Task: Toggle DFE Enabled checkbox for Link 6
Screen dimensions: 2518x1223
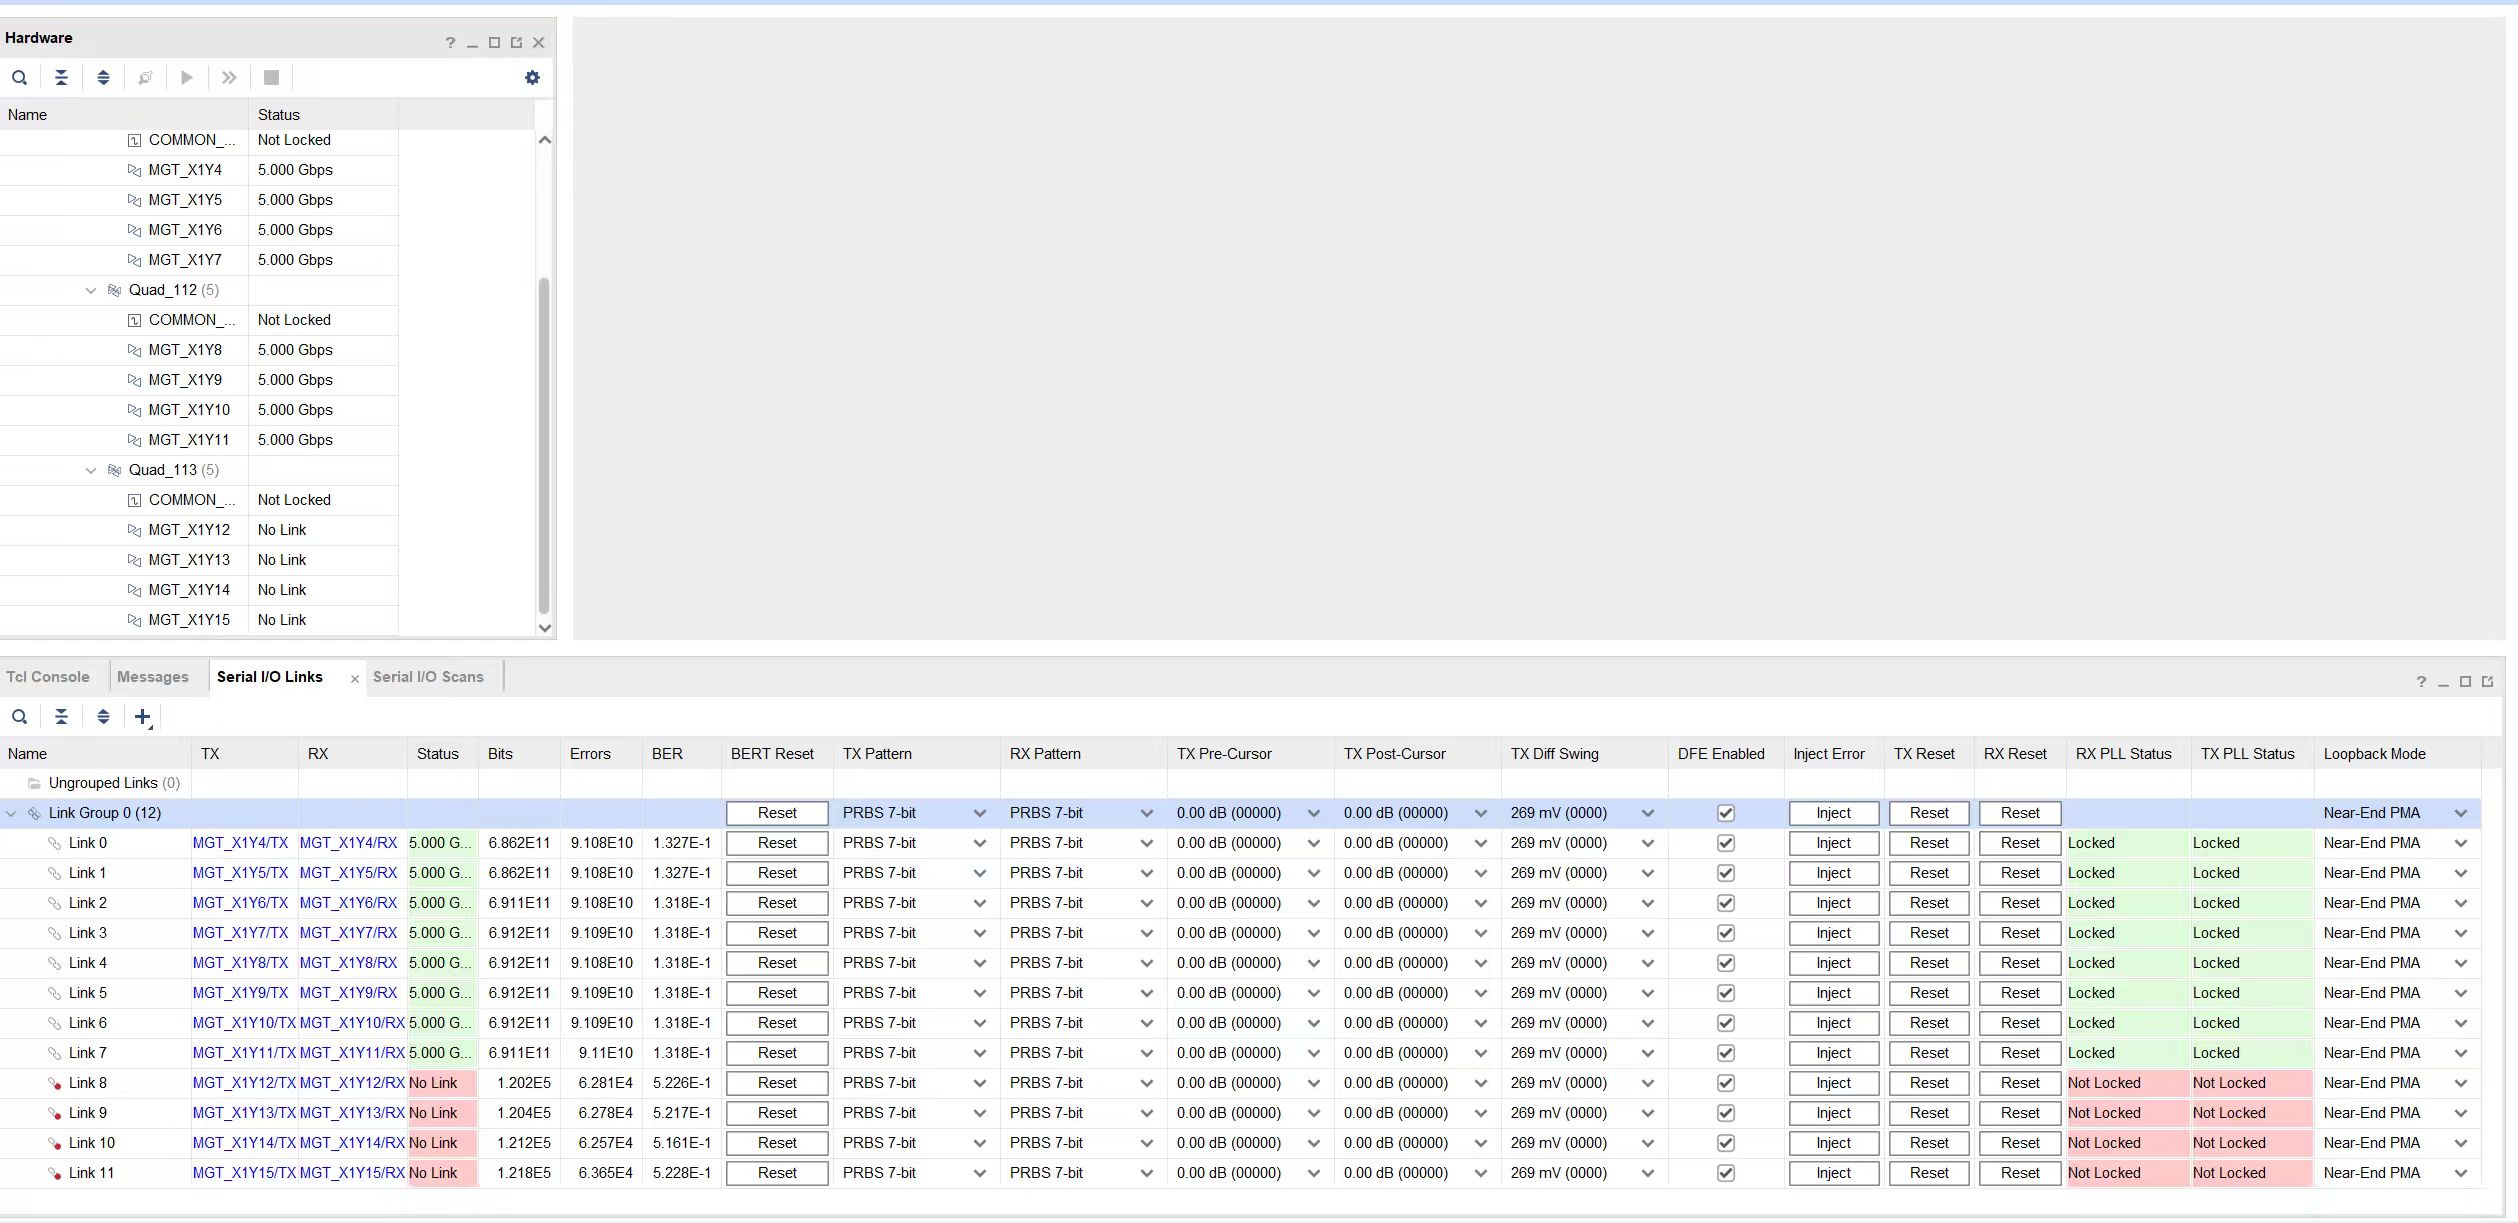Action: (x=1725, y=1023)
